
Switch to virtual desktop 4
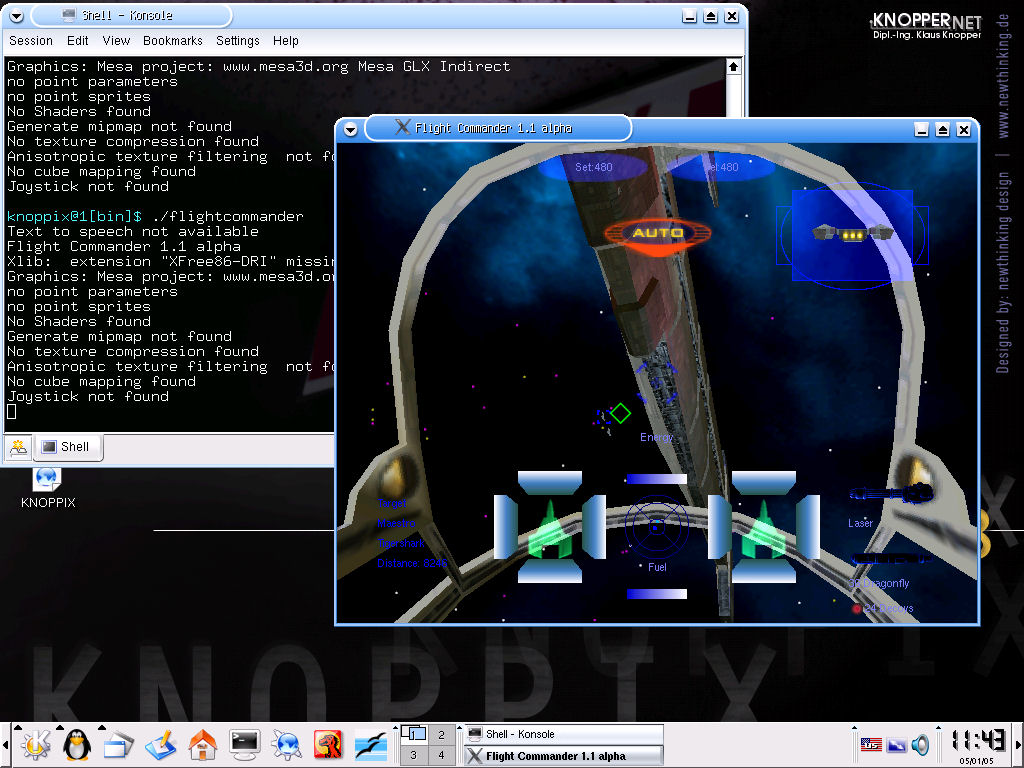441,755
